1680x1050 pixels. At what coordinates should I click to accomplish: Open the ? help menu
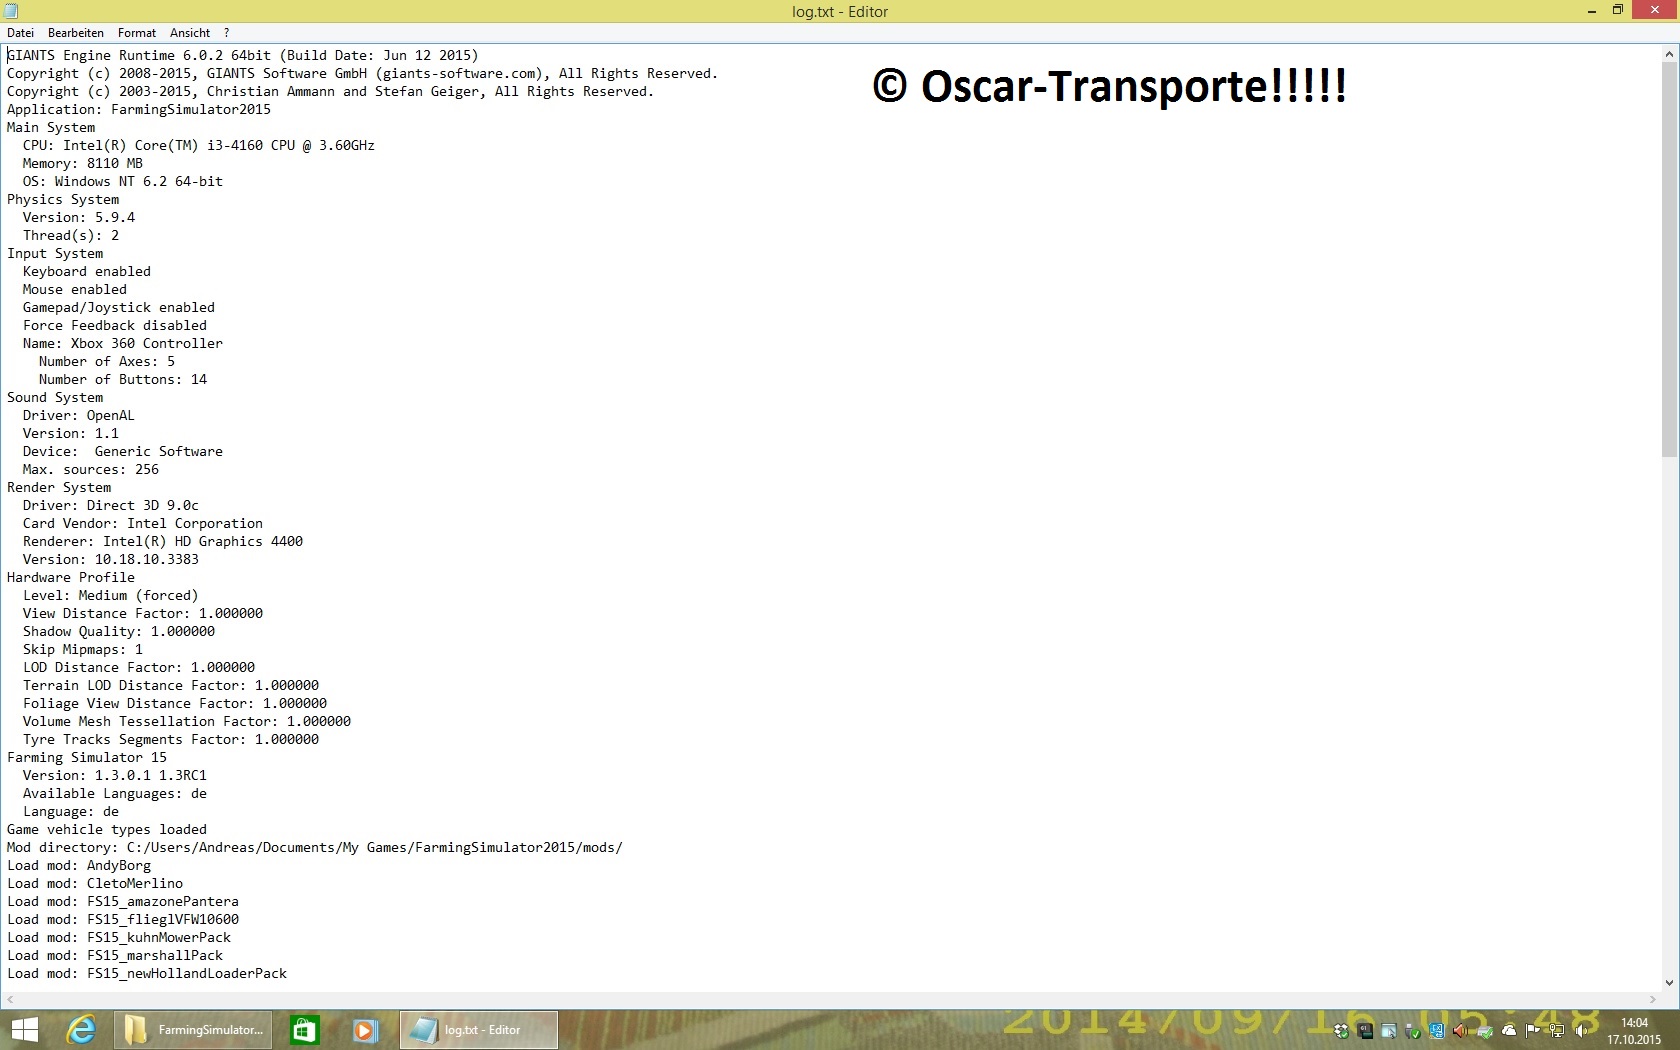coord(226,33)
